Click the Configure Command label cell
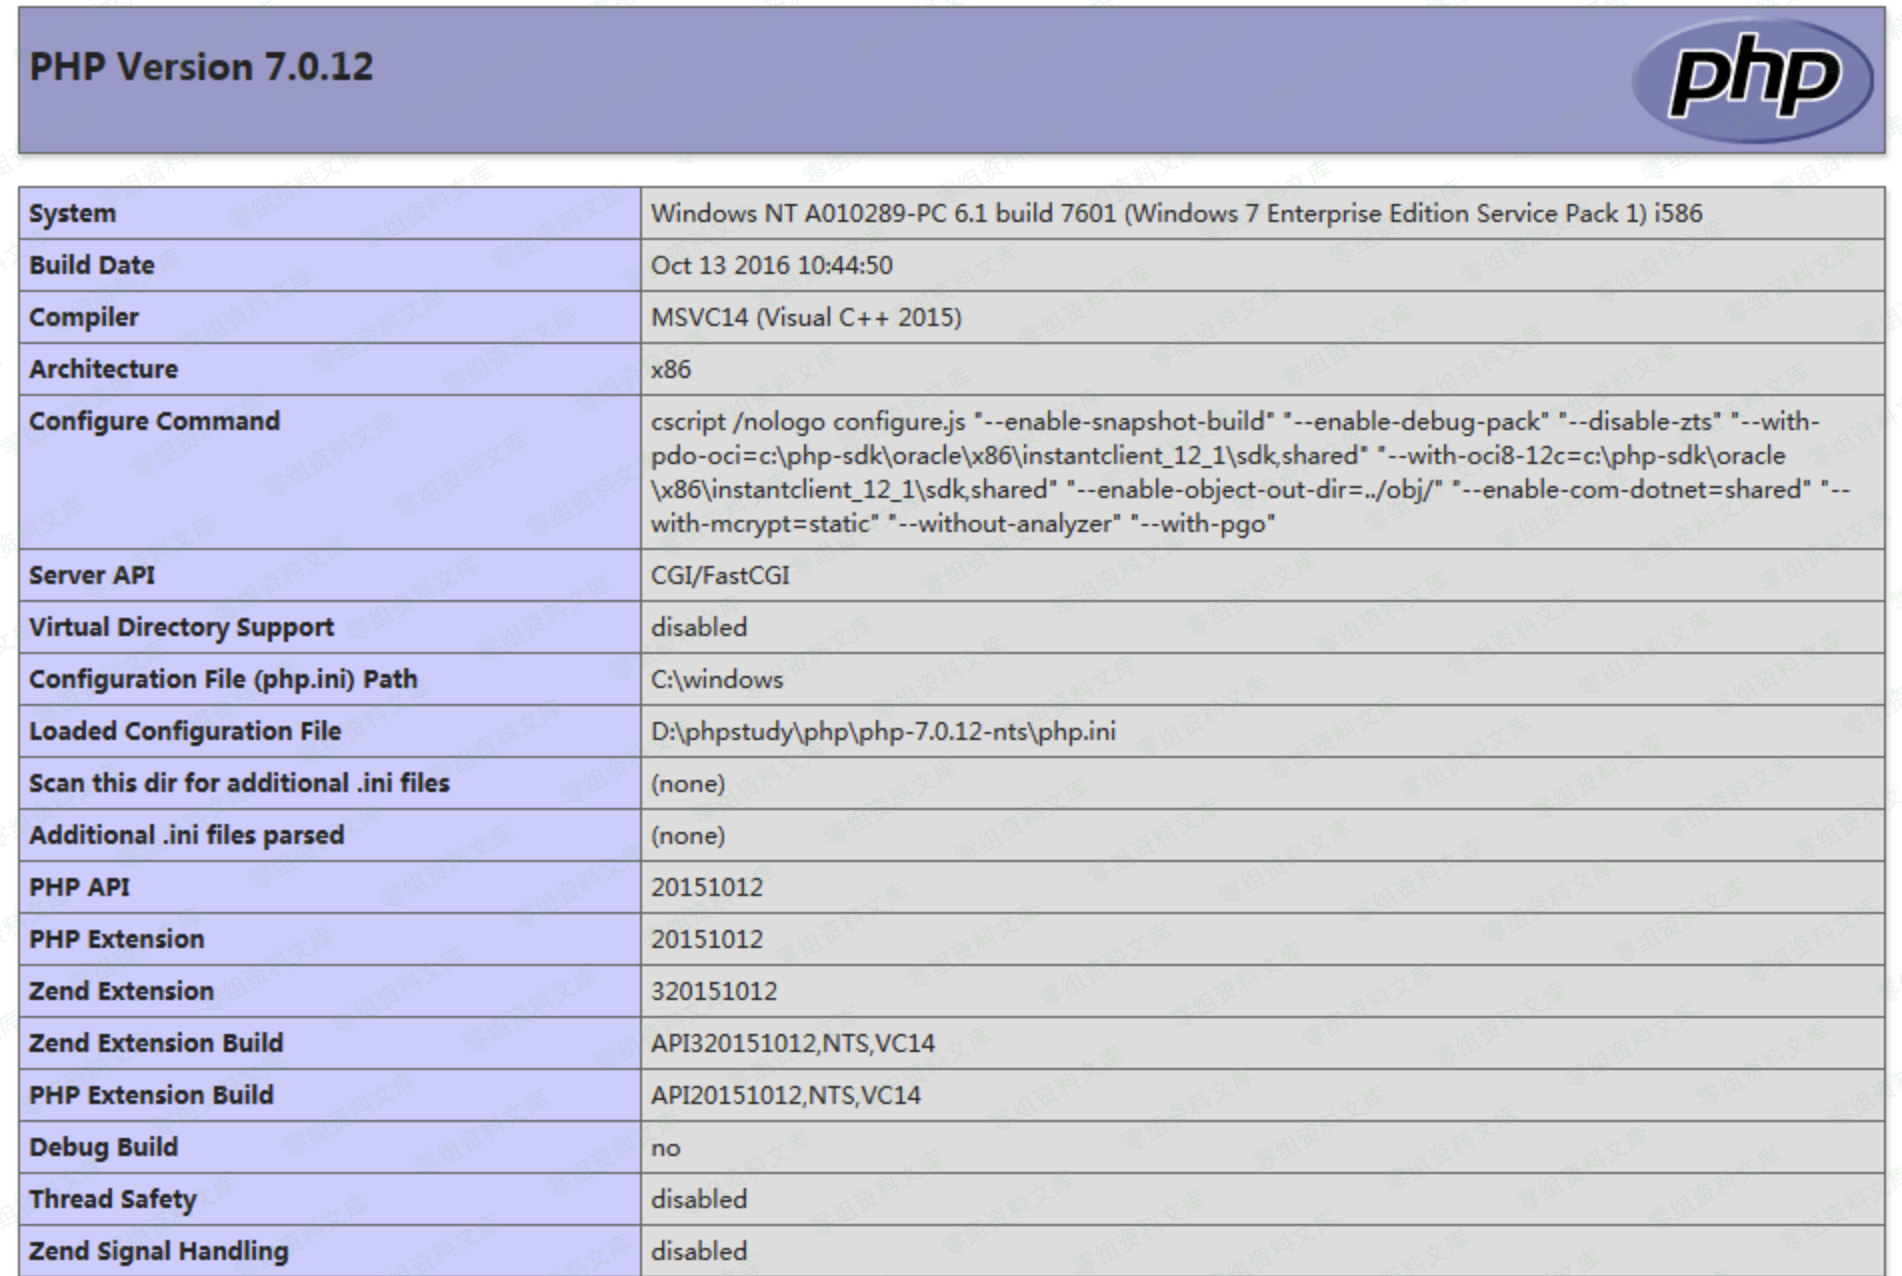 pyautogui.click(x=155, y=421)
